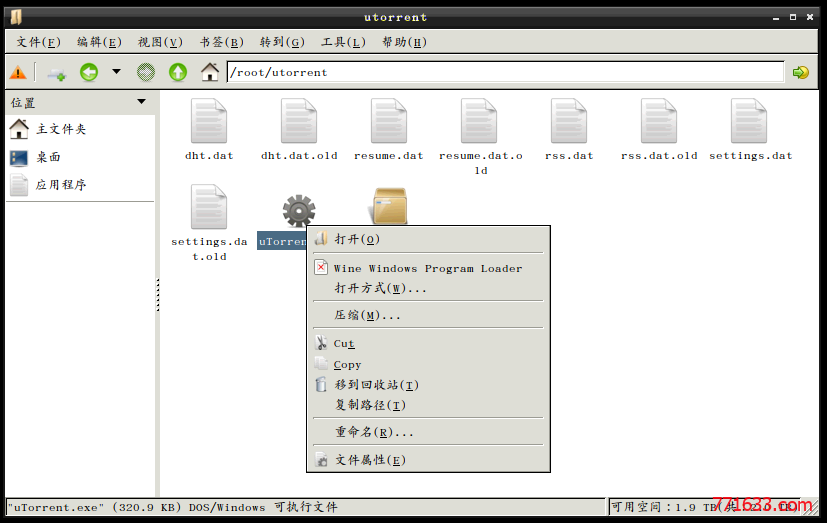Select the dht.dat.old file icon
Screen dimensions: 827x523
point(299,121)
